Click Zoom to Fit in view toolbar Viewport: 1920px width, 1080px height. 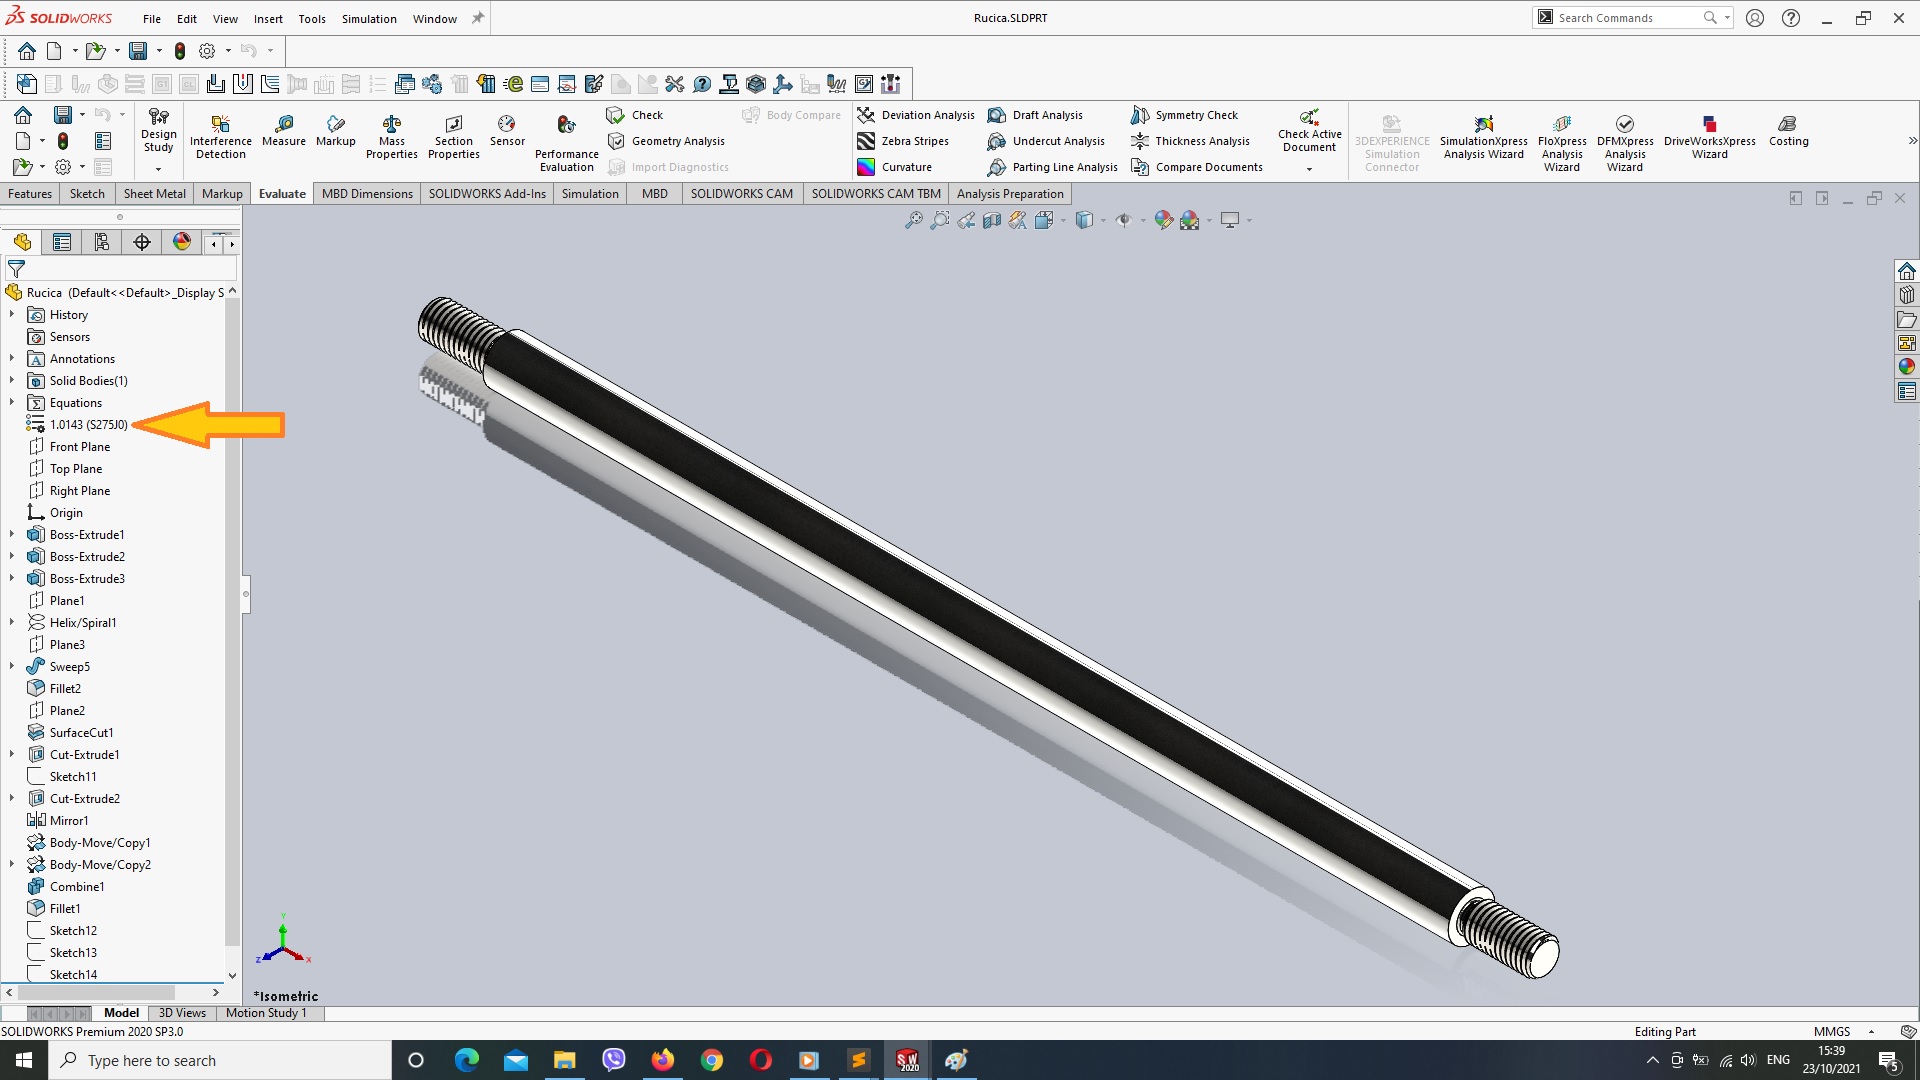pos(913,220)
